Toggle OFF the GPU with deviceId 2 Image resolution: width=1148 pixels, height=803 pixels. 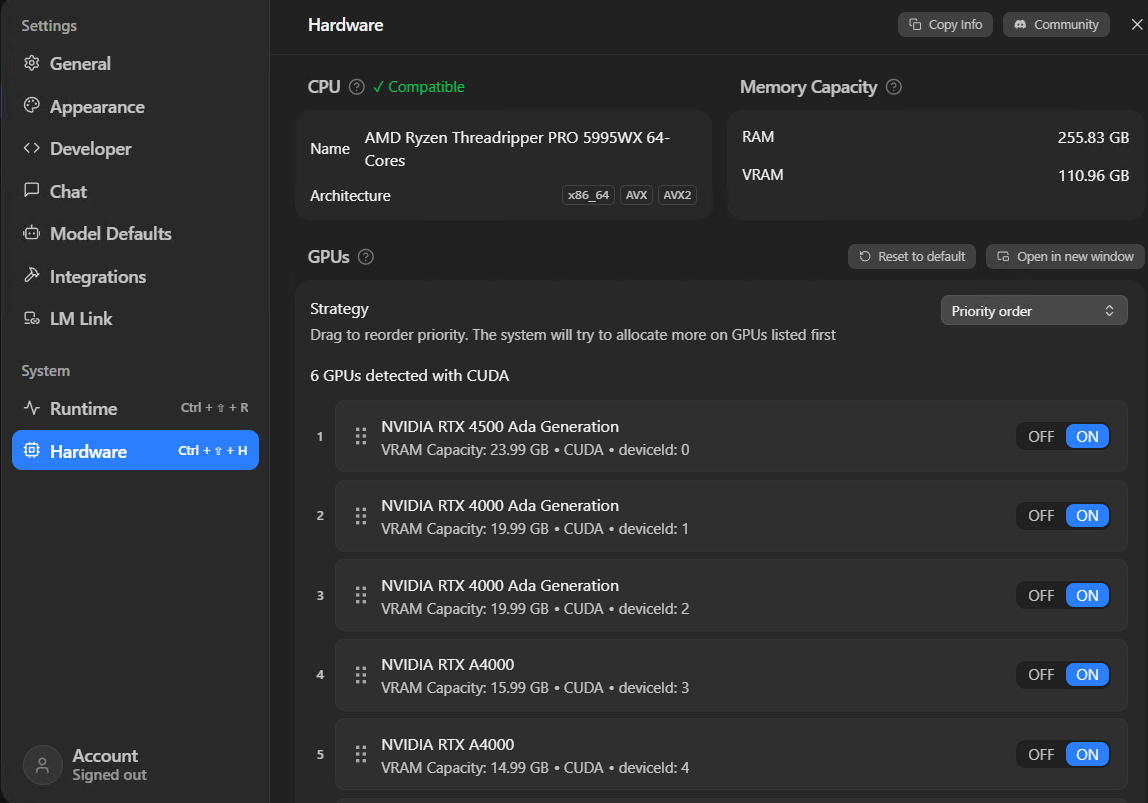click(1040, 595)
